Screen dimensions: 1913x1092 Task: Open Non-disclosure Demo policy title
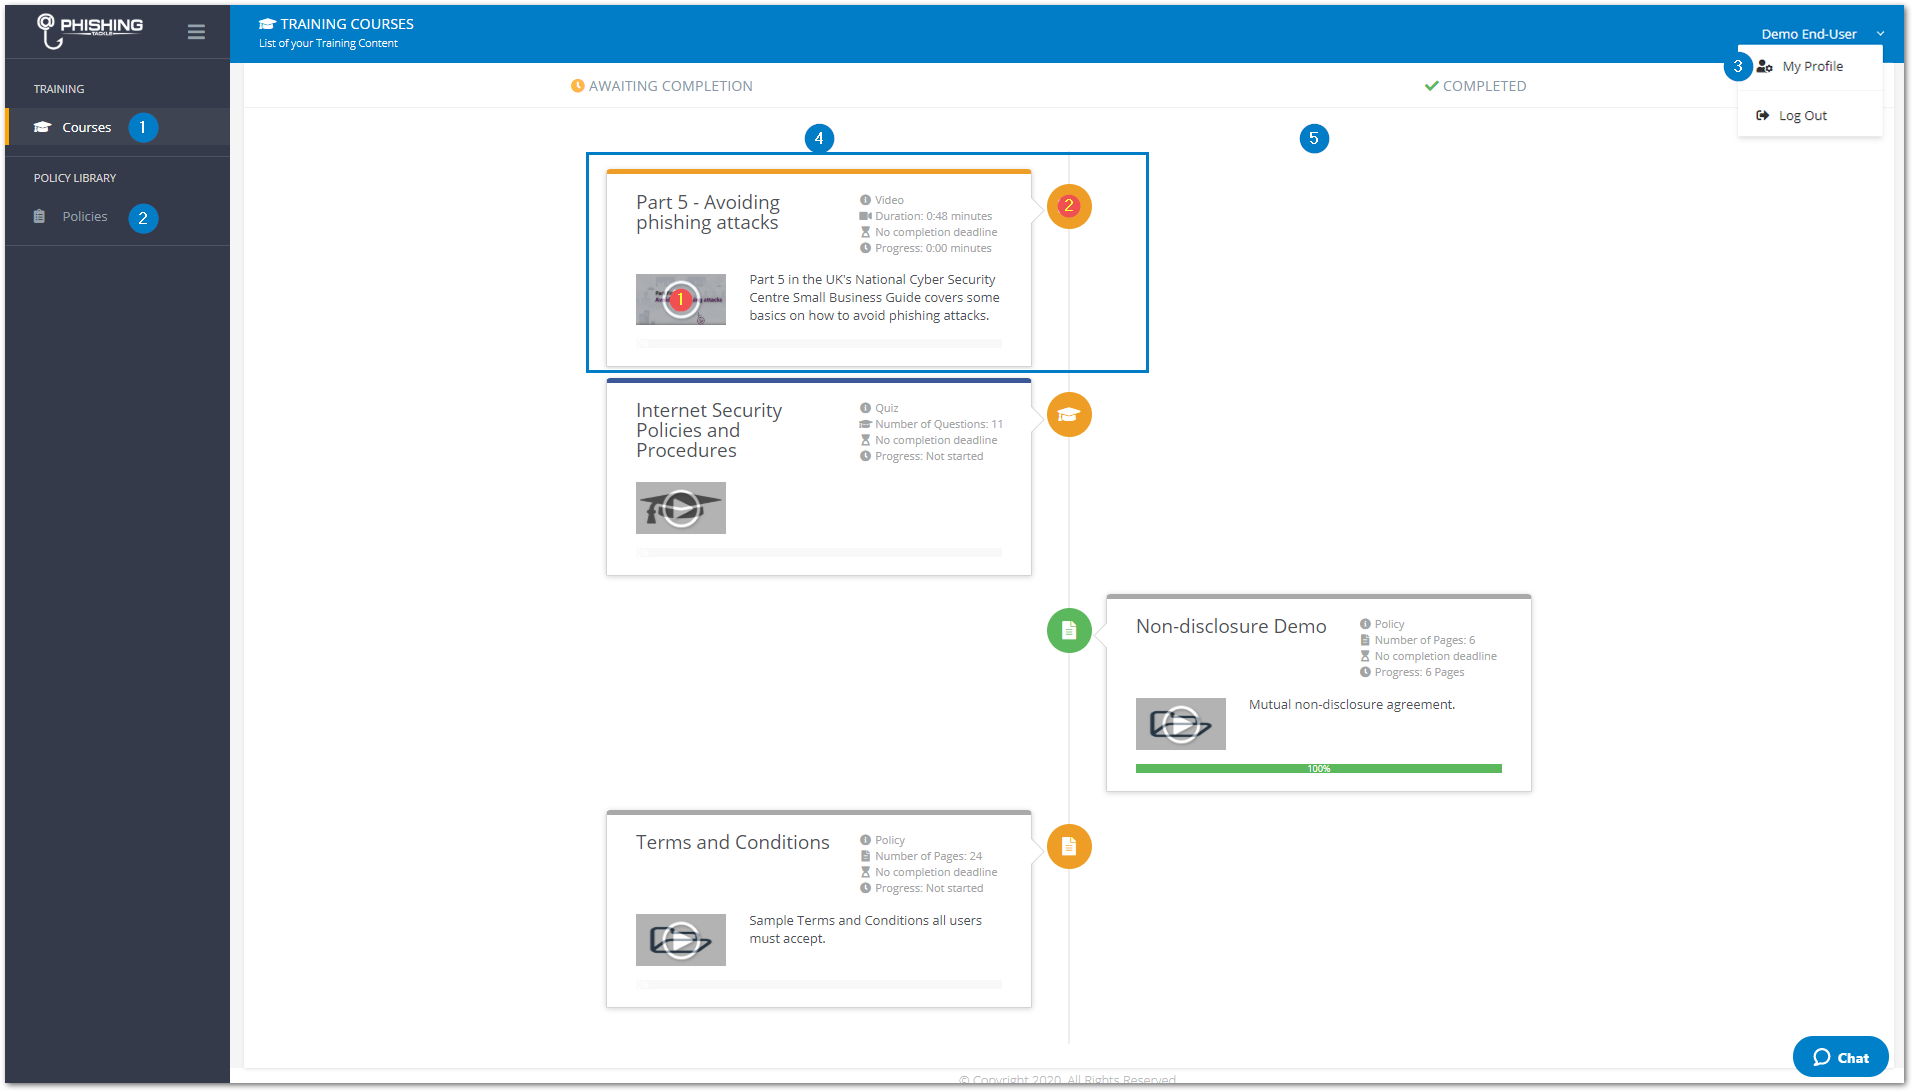click(x=1231, y=626)
